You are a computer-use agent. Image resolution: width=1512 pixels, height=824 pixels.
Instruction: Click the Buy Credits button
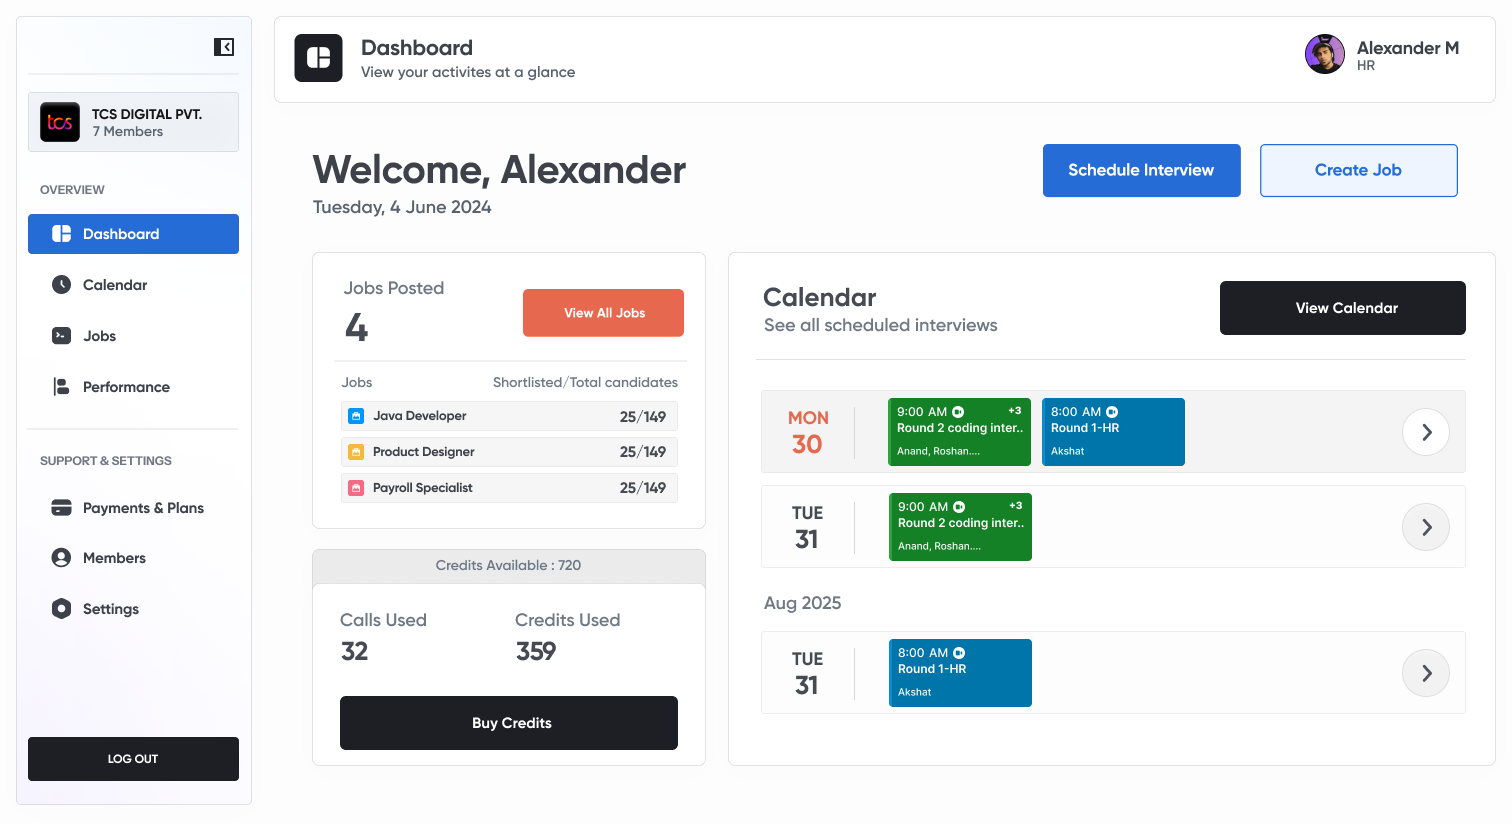pyautogui.click(x=508, y=722)
